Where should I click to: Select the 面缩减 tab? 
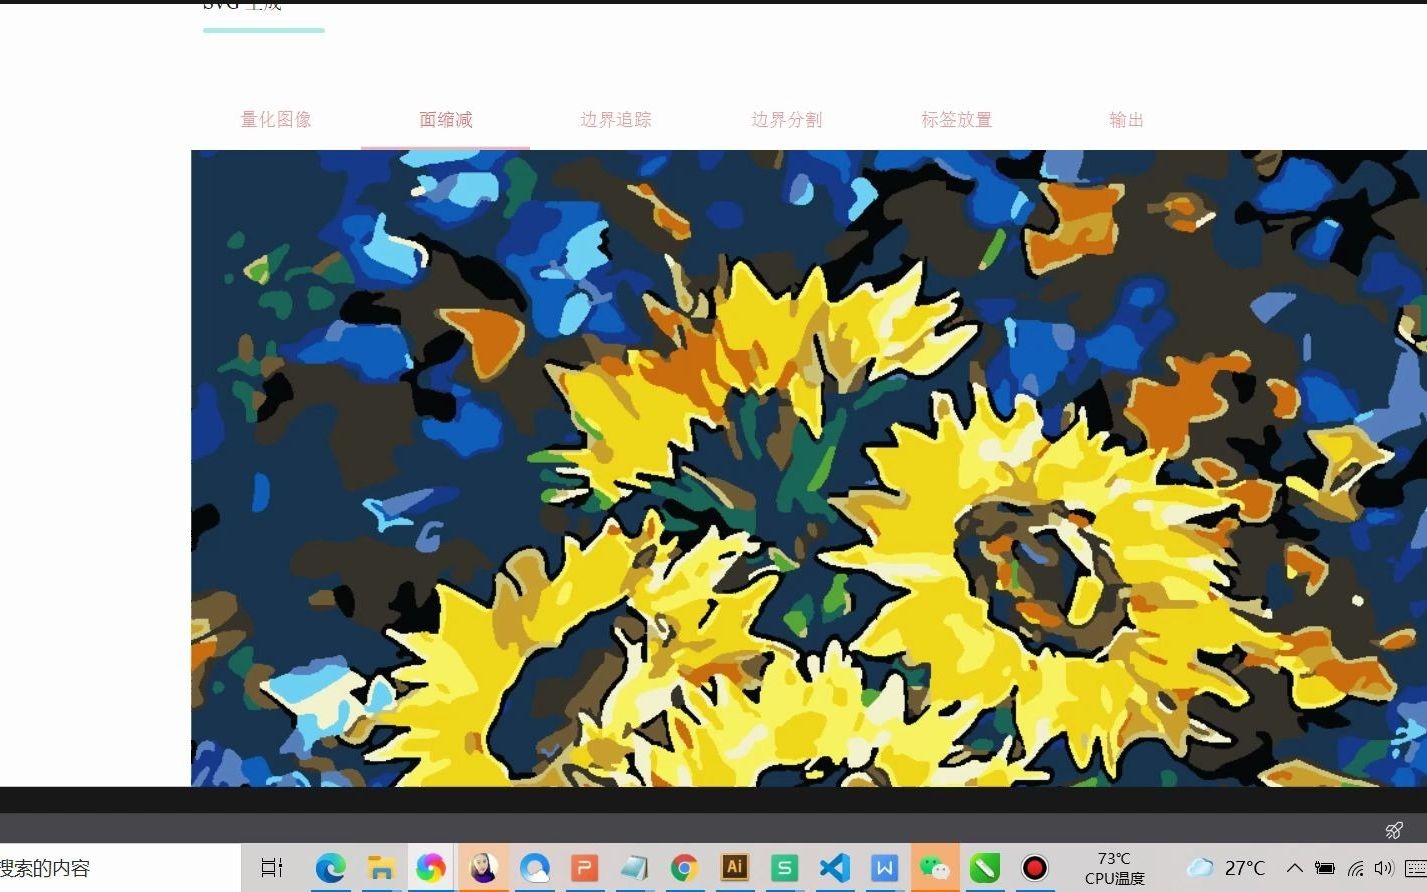445,119
